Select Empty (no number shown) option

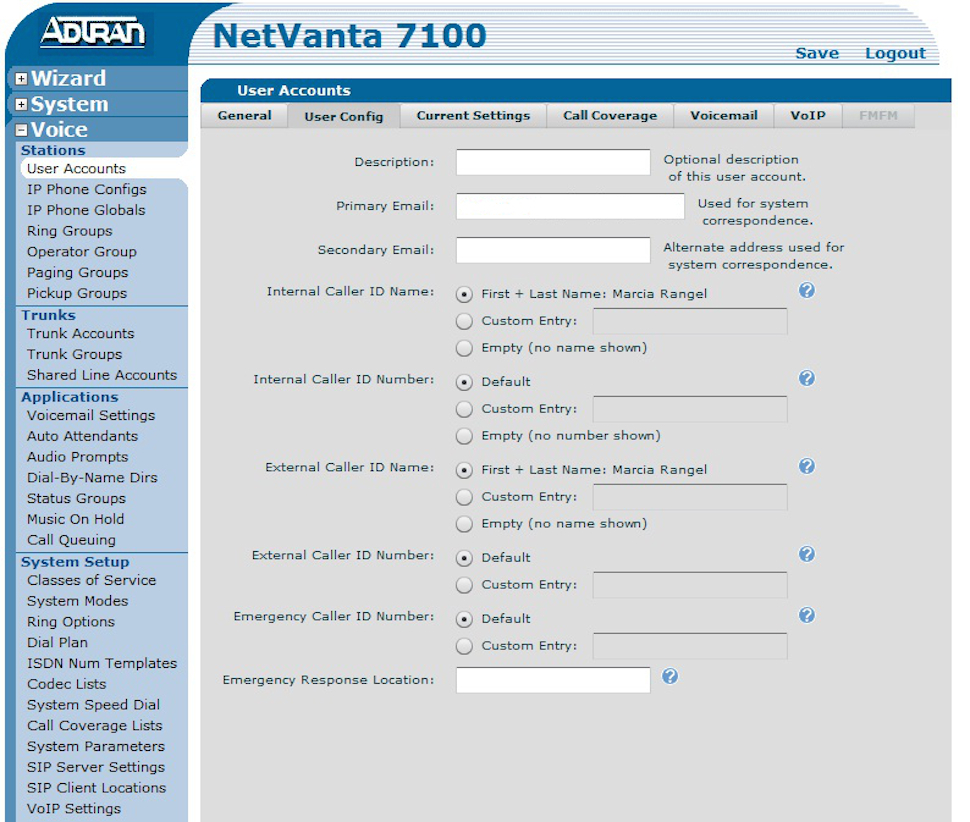[464, 435]
